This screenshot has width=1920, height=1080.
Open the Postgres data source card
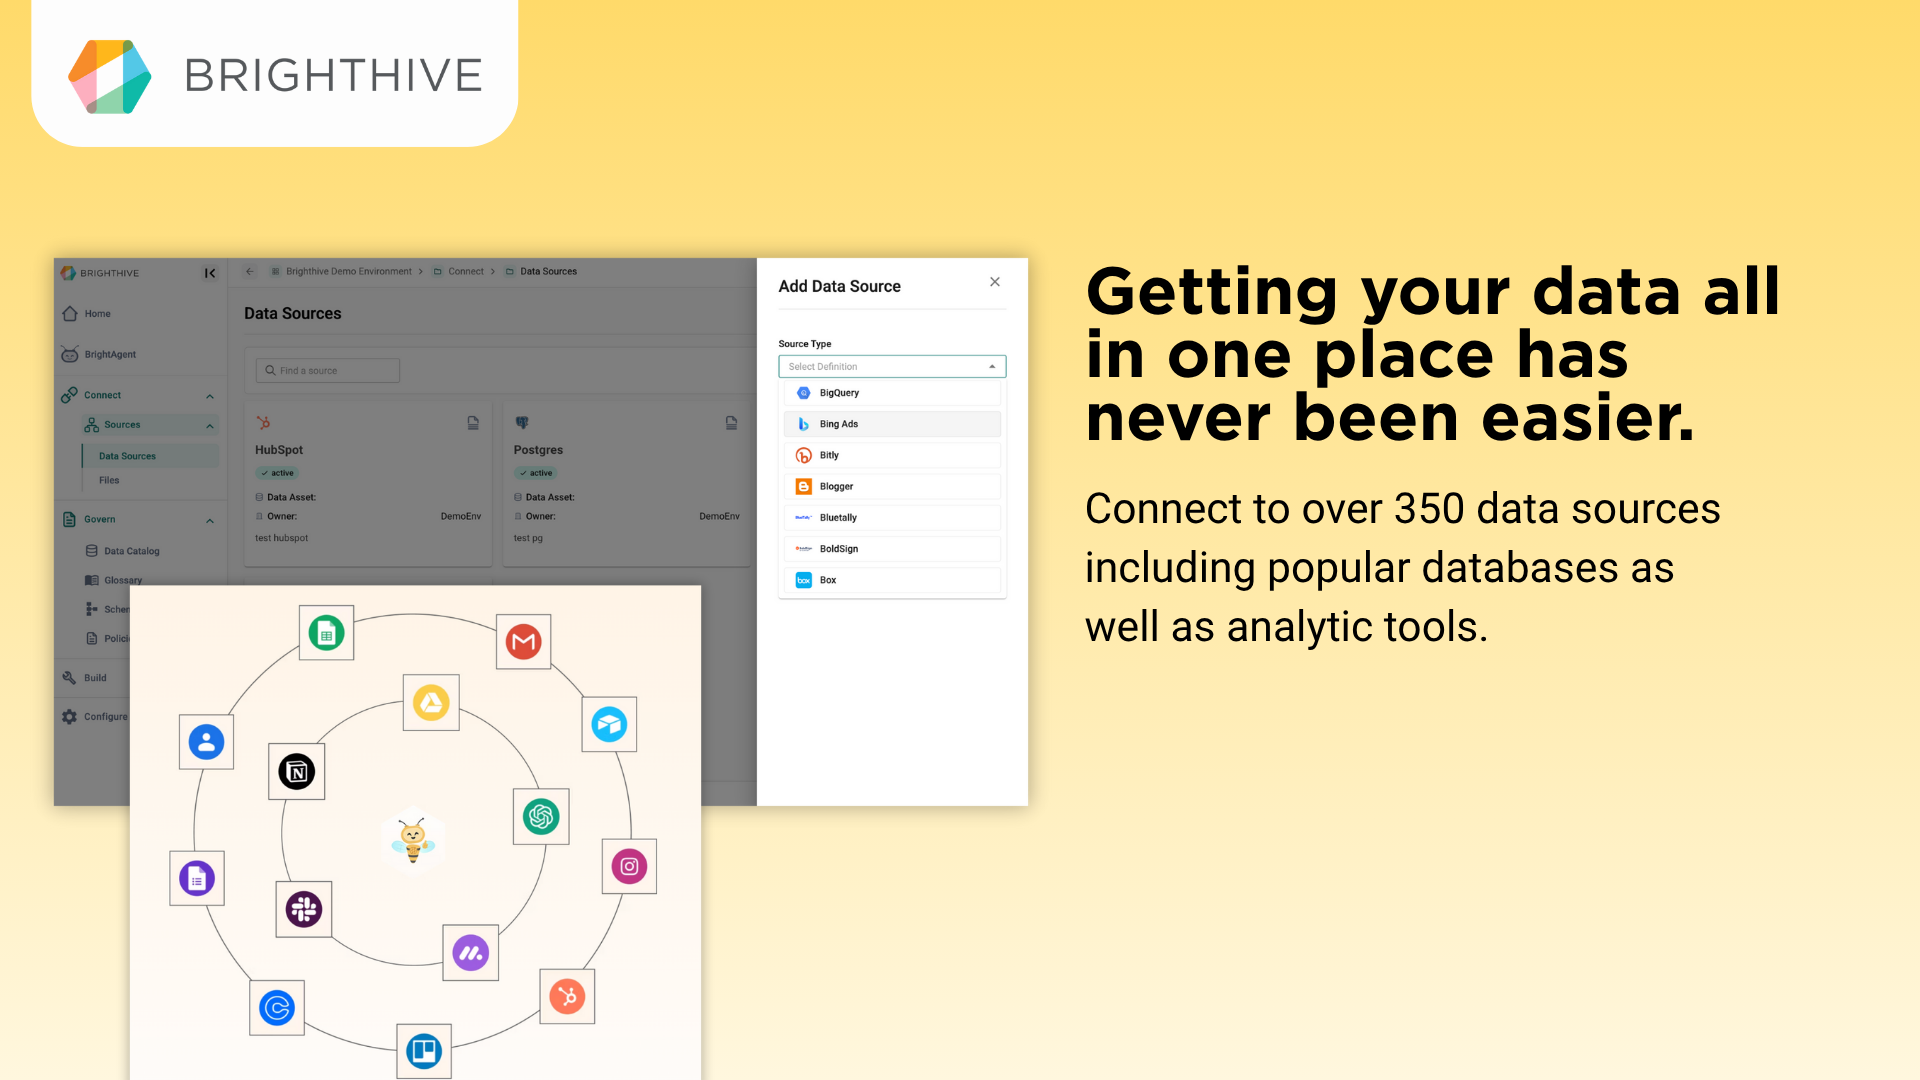tap(627, 485)
